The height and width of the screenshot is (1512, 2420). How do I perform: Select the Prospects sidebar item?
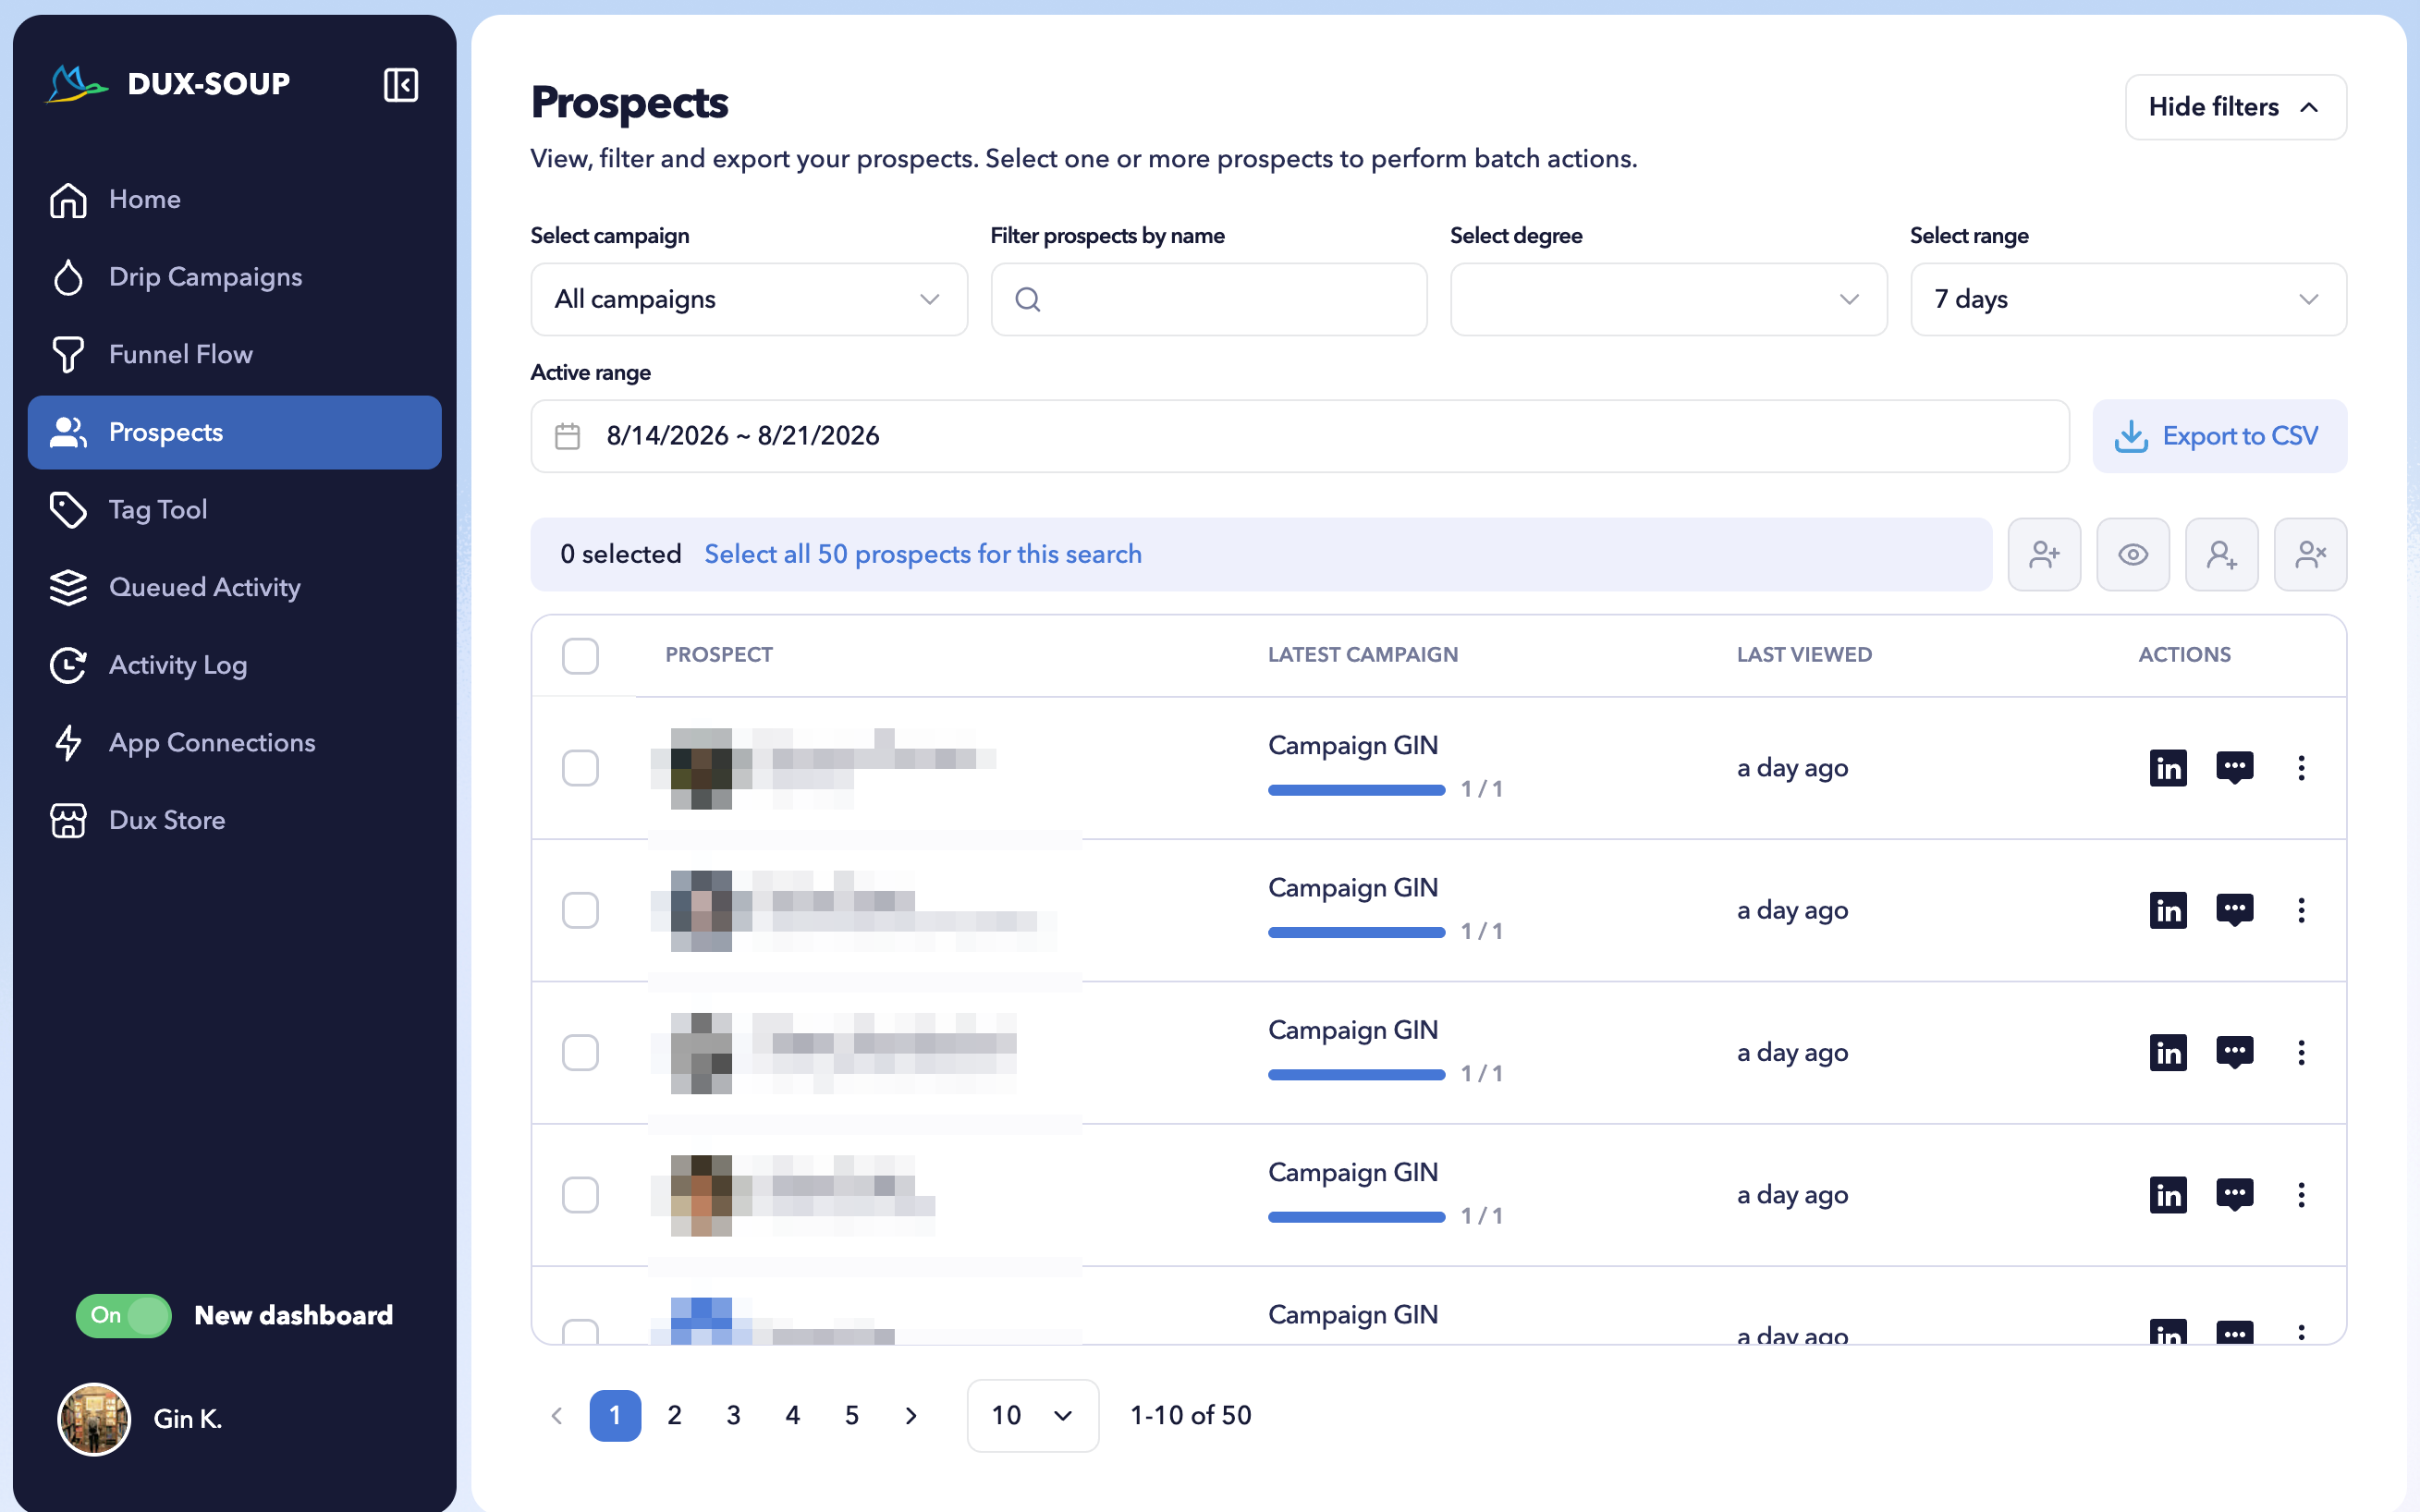234,432
